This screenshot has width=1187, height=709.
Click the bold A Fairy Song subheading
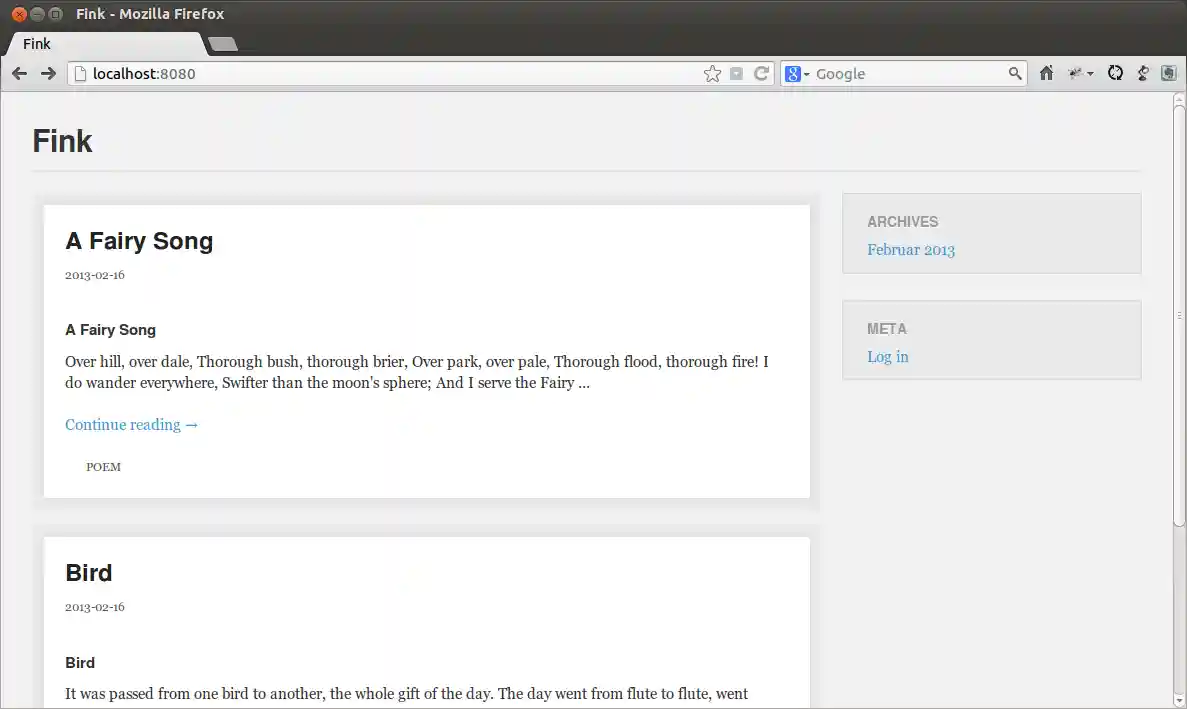point(111,330)
